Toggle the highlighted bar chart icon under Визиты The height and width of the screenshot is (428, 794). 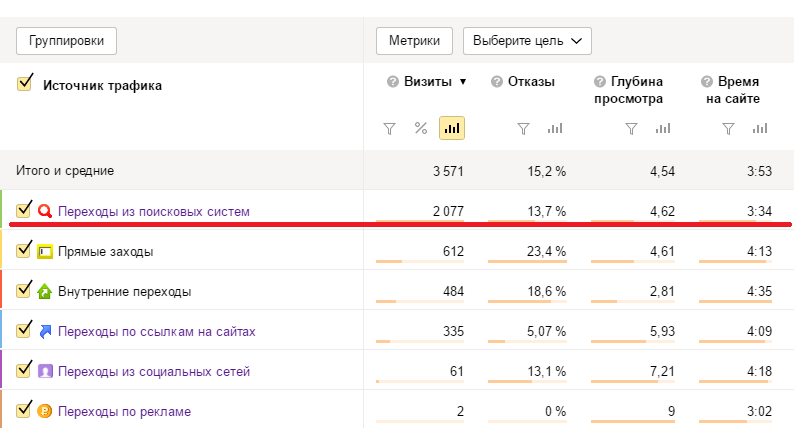coord(452,128)
